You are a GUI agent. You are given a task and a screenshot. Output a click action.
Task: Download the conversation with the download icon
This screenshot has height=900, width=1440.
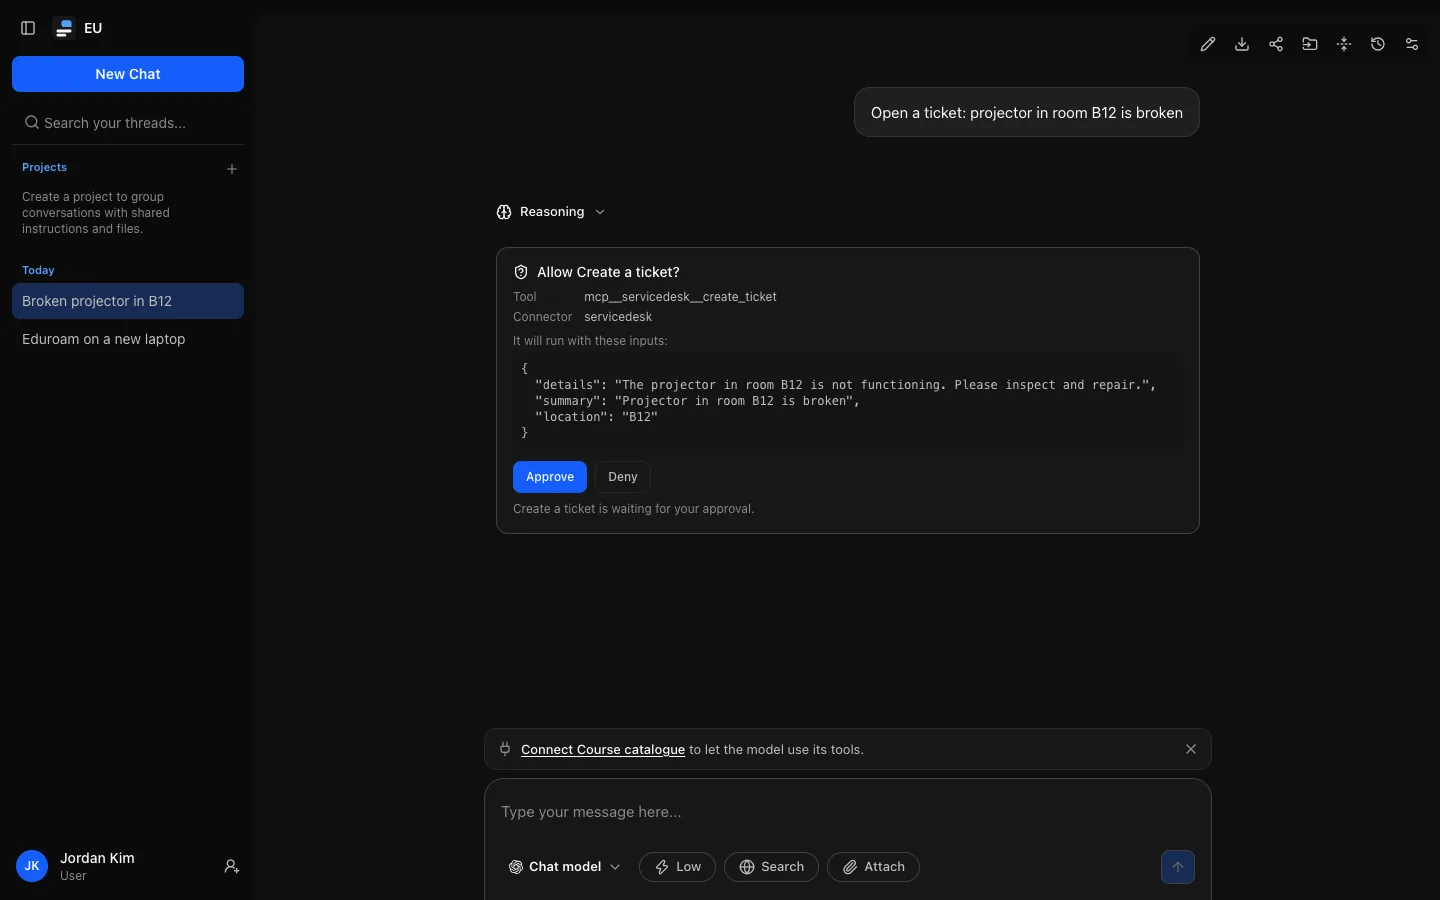[1242, 44]
